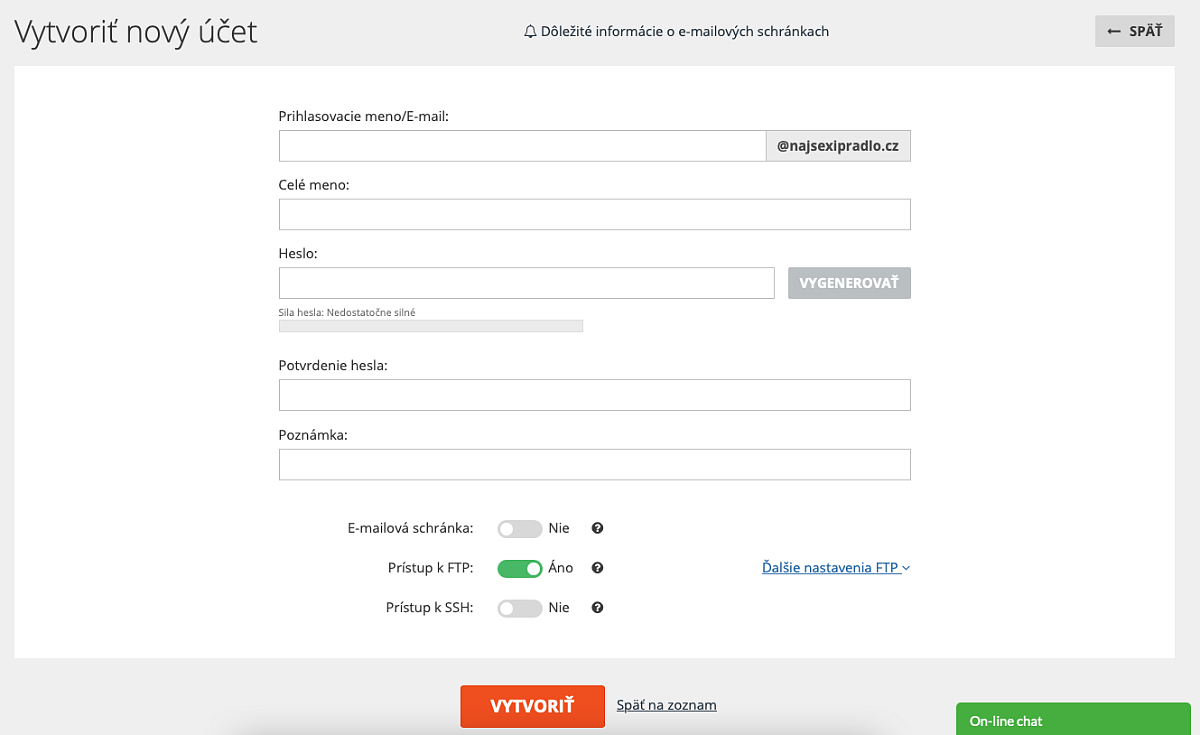Click the bell icon beside Dôležité informácie
Image resolution: width=1200 pixels, height=735 pixels.
tap(530, 31)
